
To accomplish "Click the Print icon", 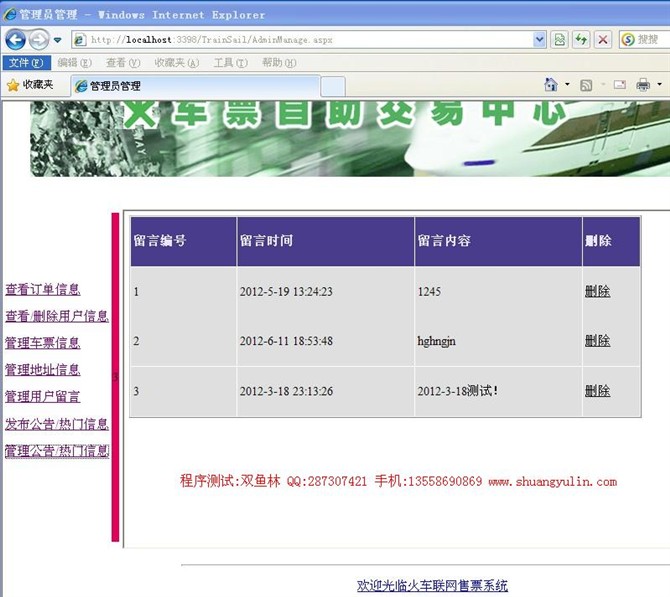I will click(643, 85).
